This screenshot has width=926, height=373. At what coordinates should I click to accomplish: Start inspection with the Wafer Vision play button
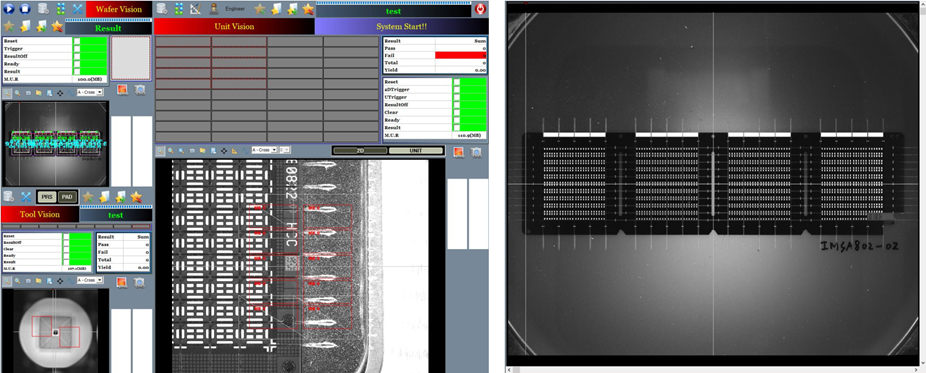(8, 9)
